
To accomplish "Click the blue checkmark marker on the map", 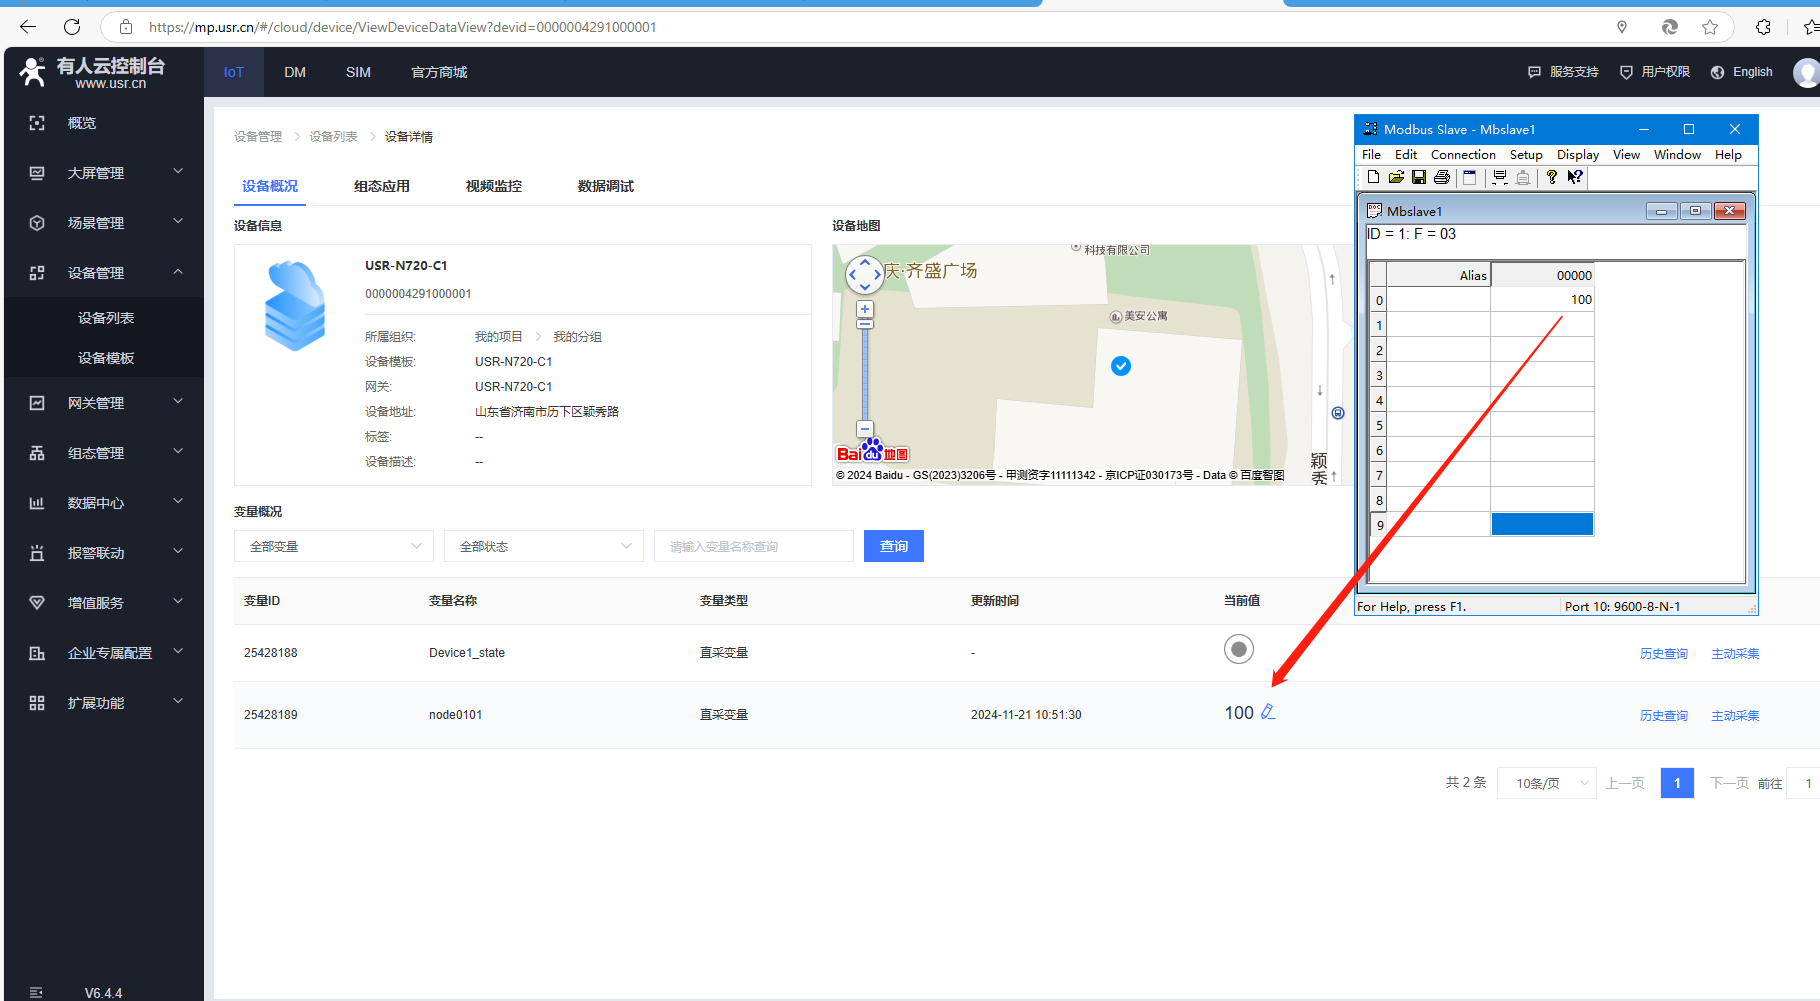I will click(1121, 366).
